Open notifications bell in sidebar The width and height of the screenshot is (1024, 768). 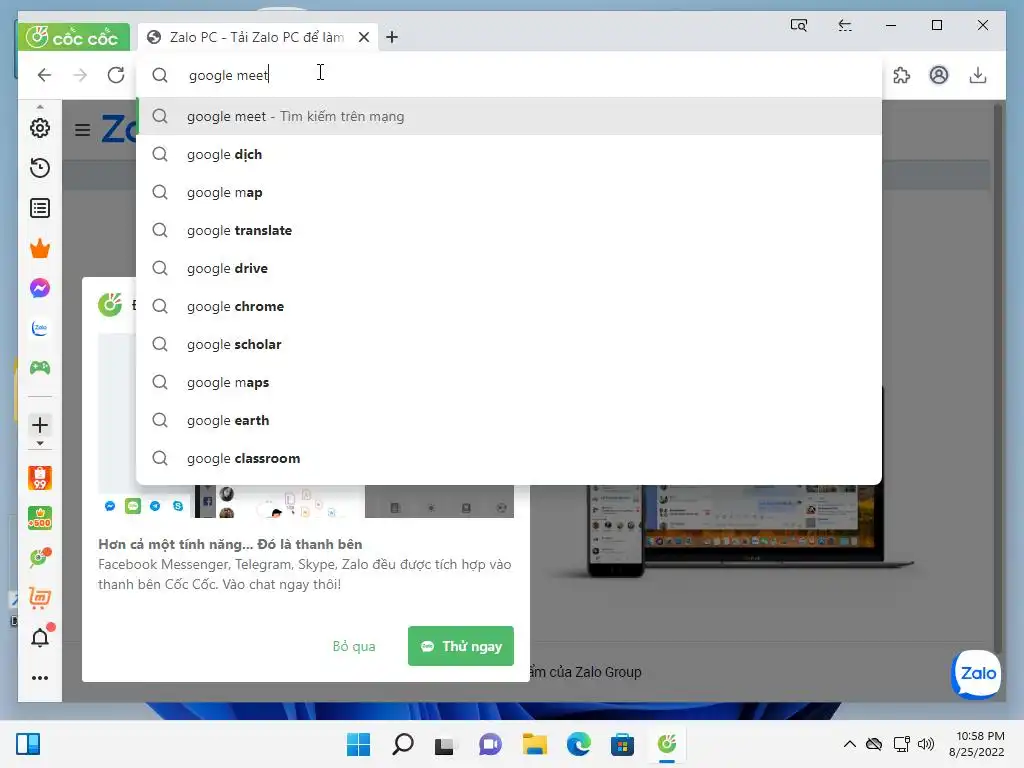click(x=40, y=637)
